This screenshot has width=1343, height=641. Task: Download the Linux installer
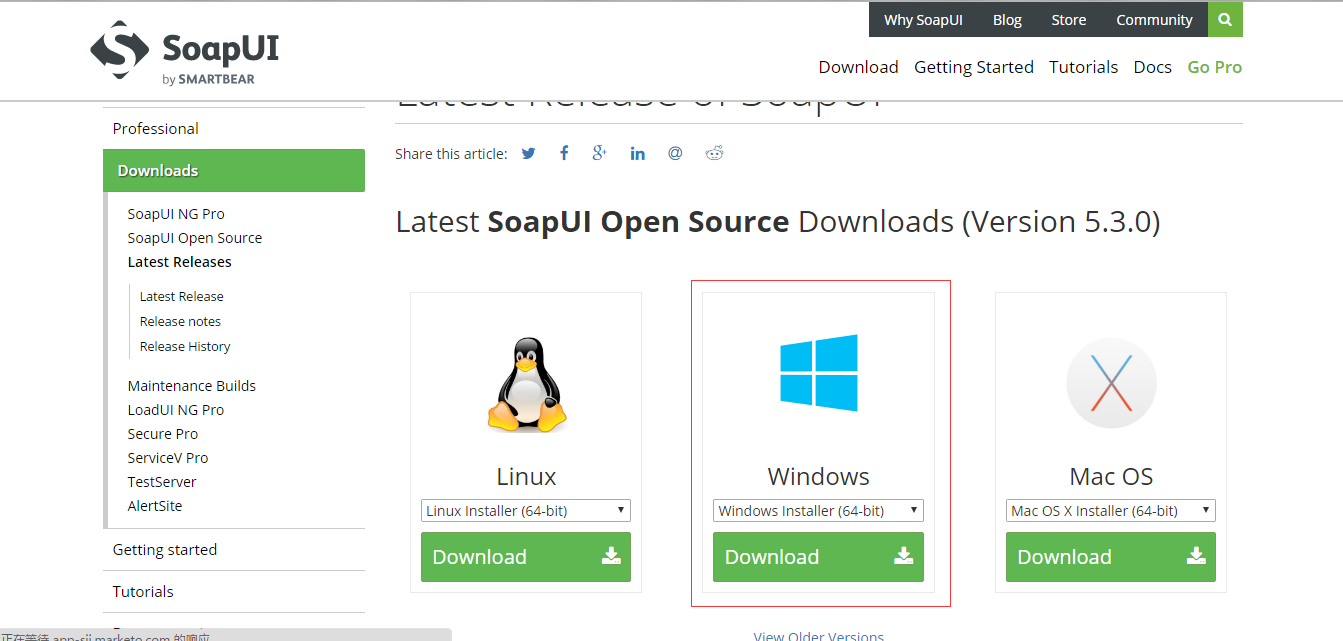click(526, 557)
